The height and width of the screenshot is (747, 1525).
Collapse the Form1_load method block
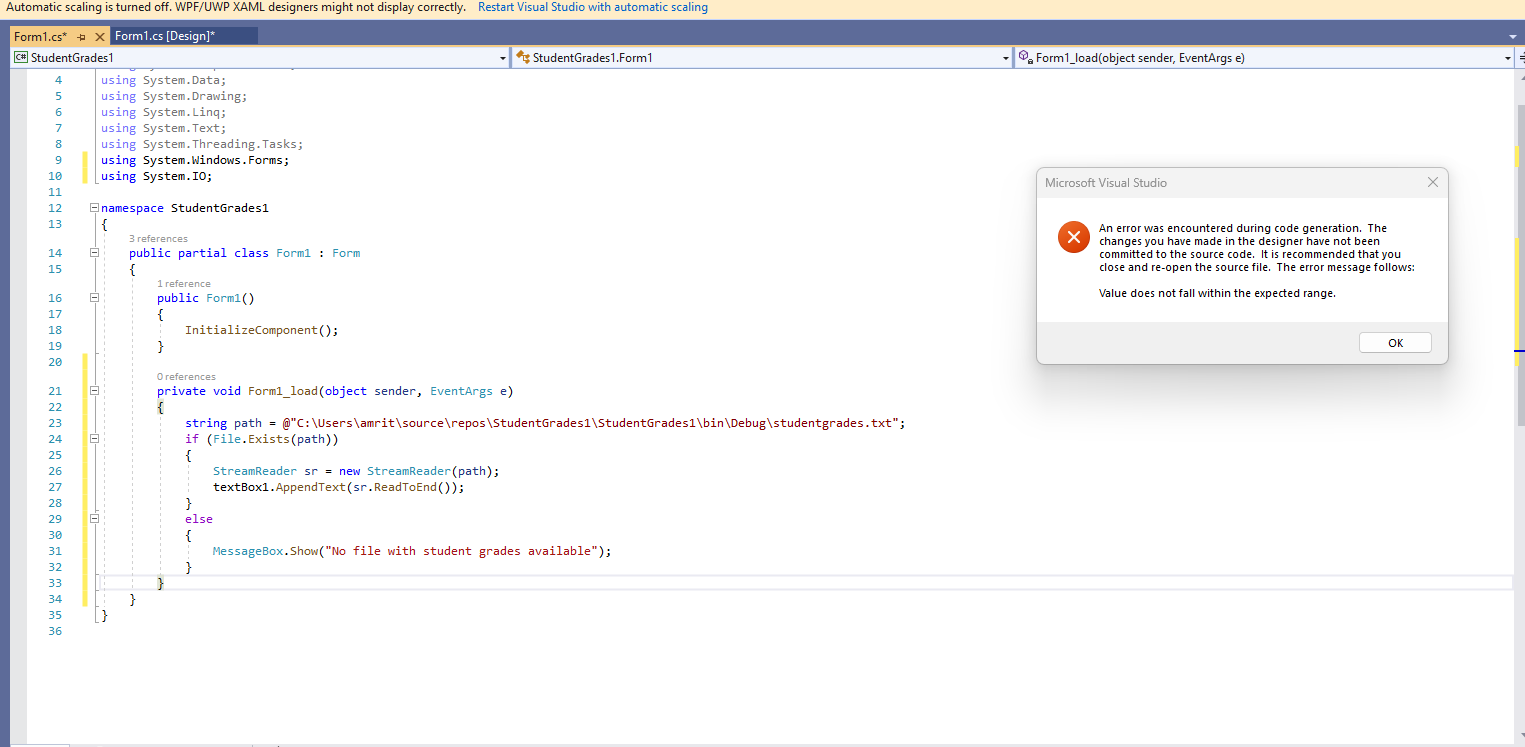coord(94,391)
